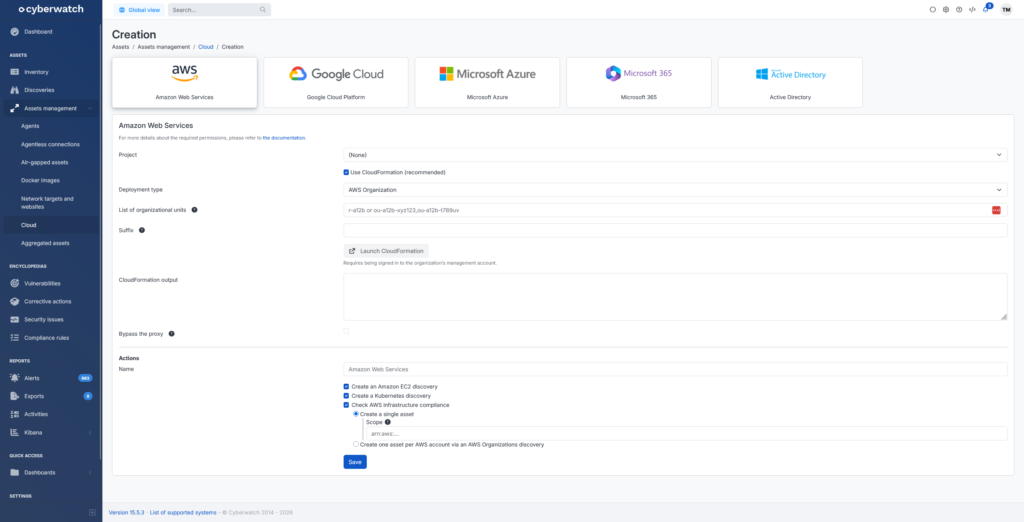
Task: Click the Corrective actions sidebar icon
Action: coord(14,301)
